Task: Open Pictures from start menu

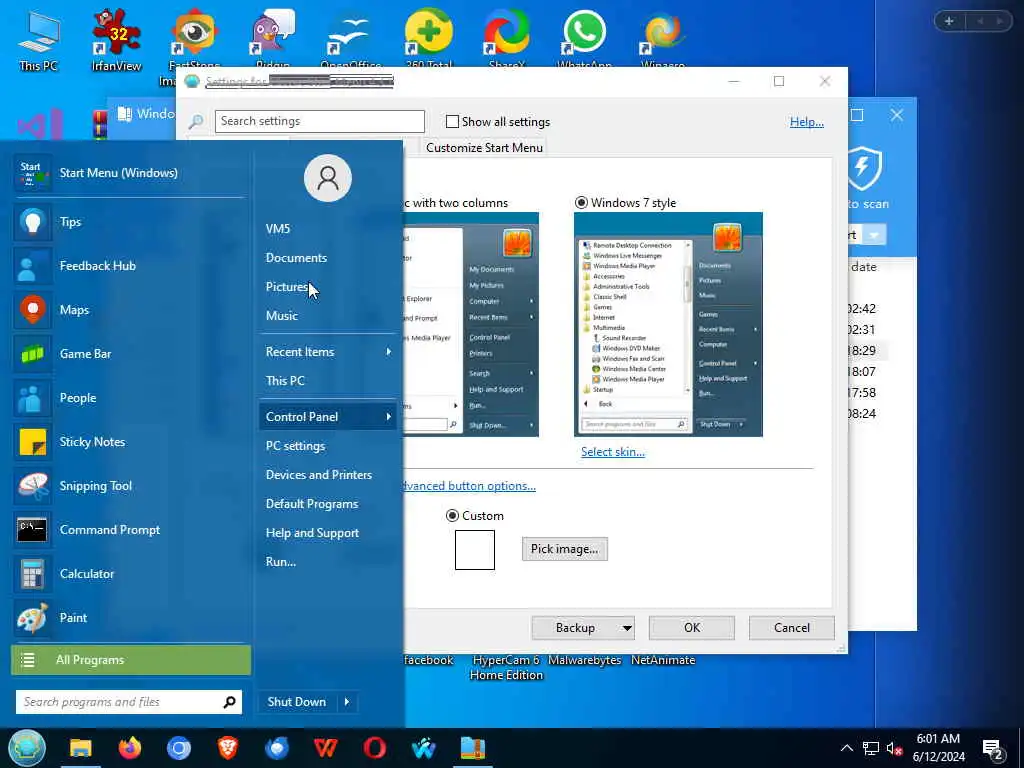Action: click(327, 287)
